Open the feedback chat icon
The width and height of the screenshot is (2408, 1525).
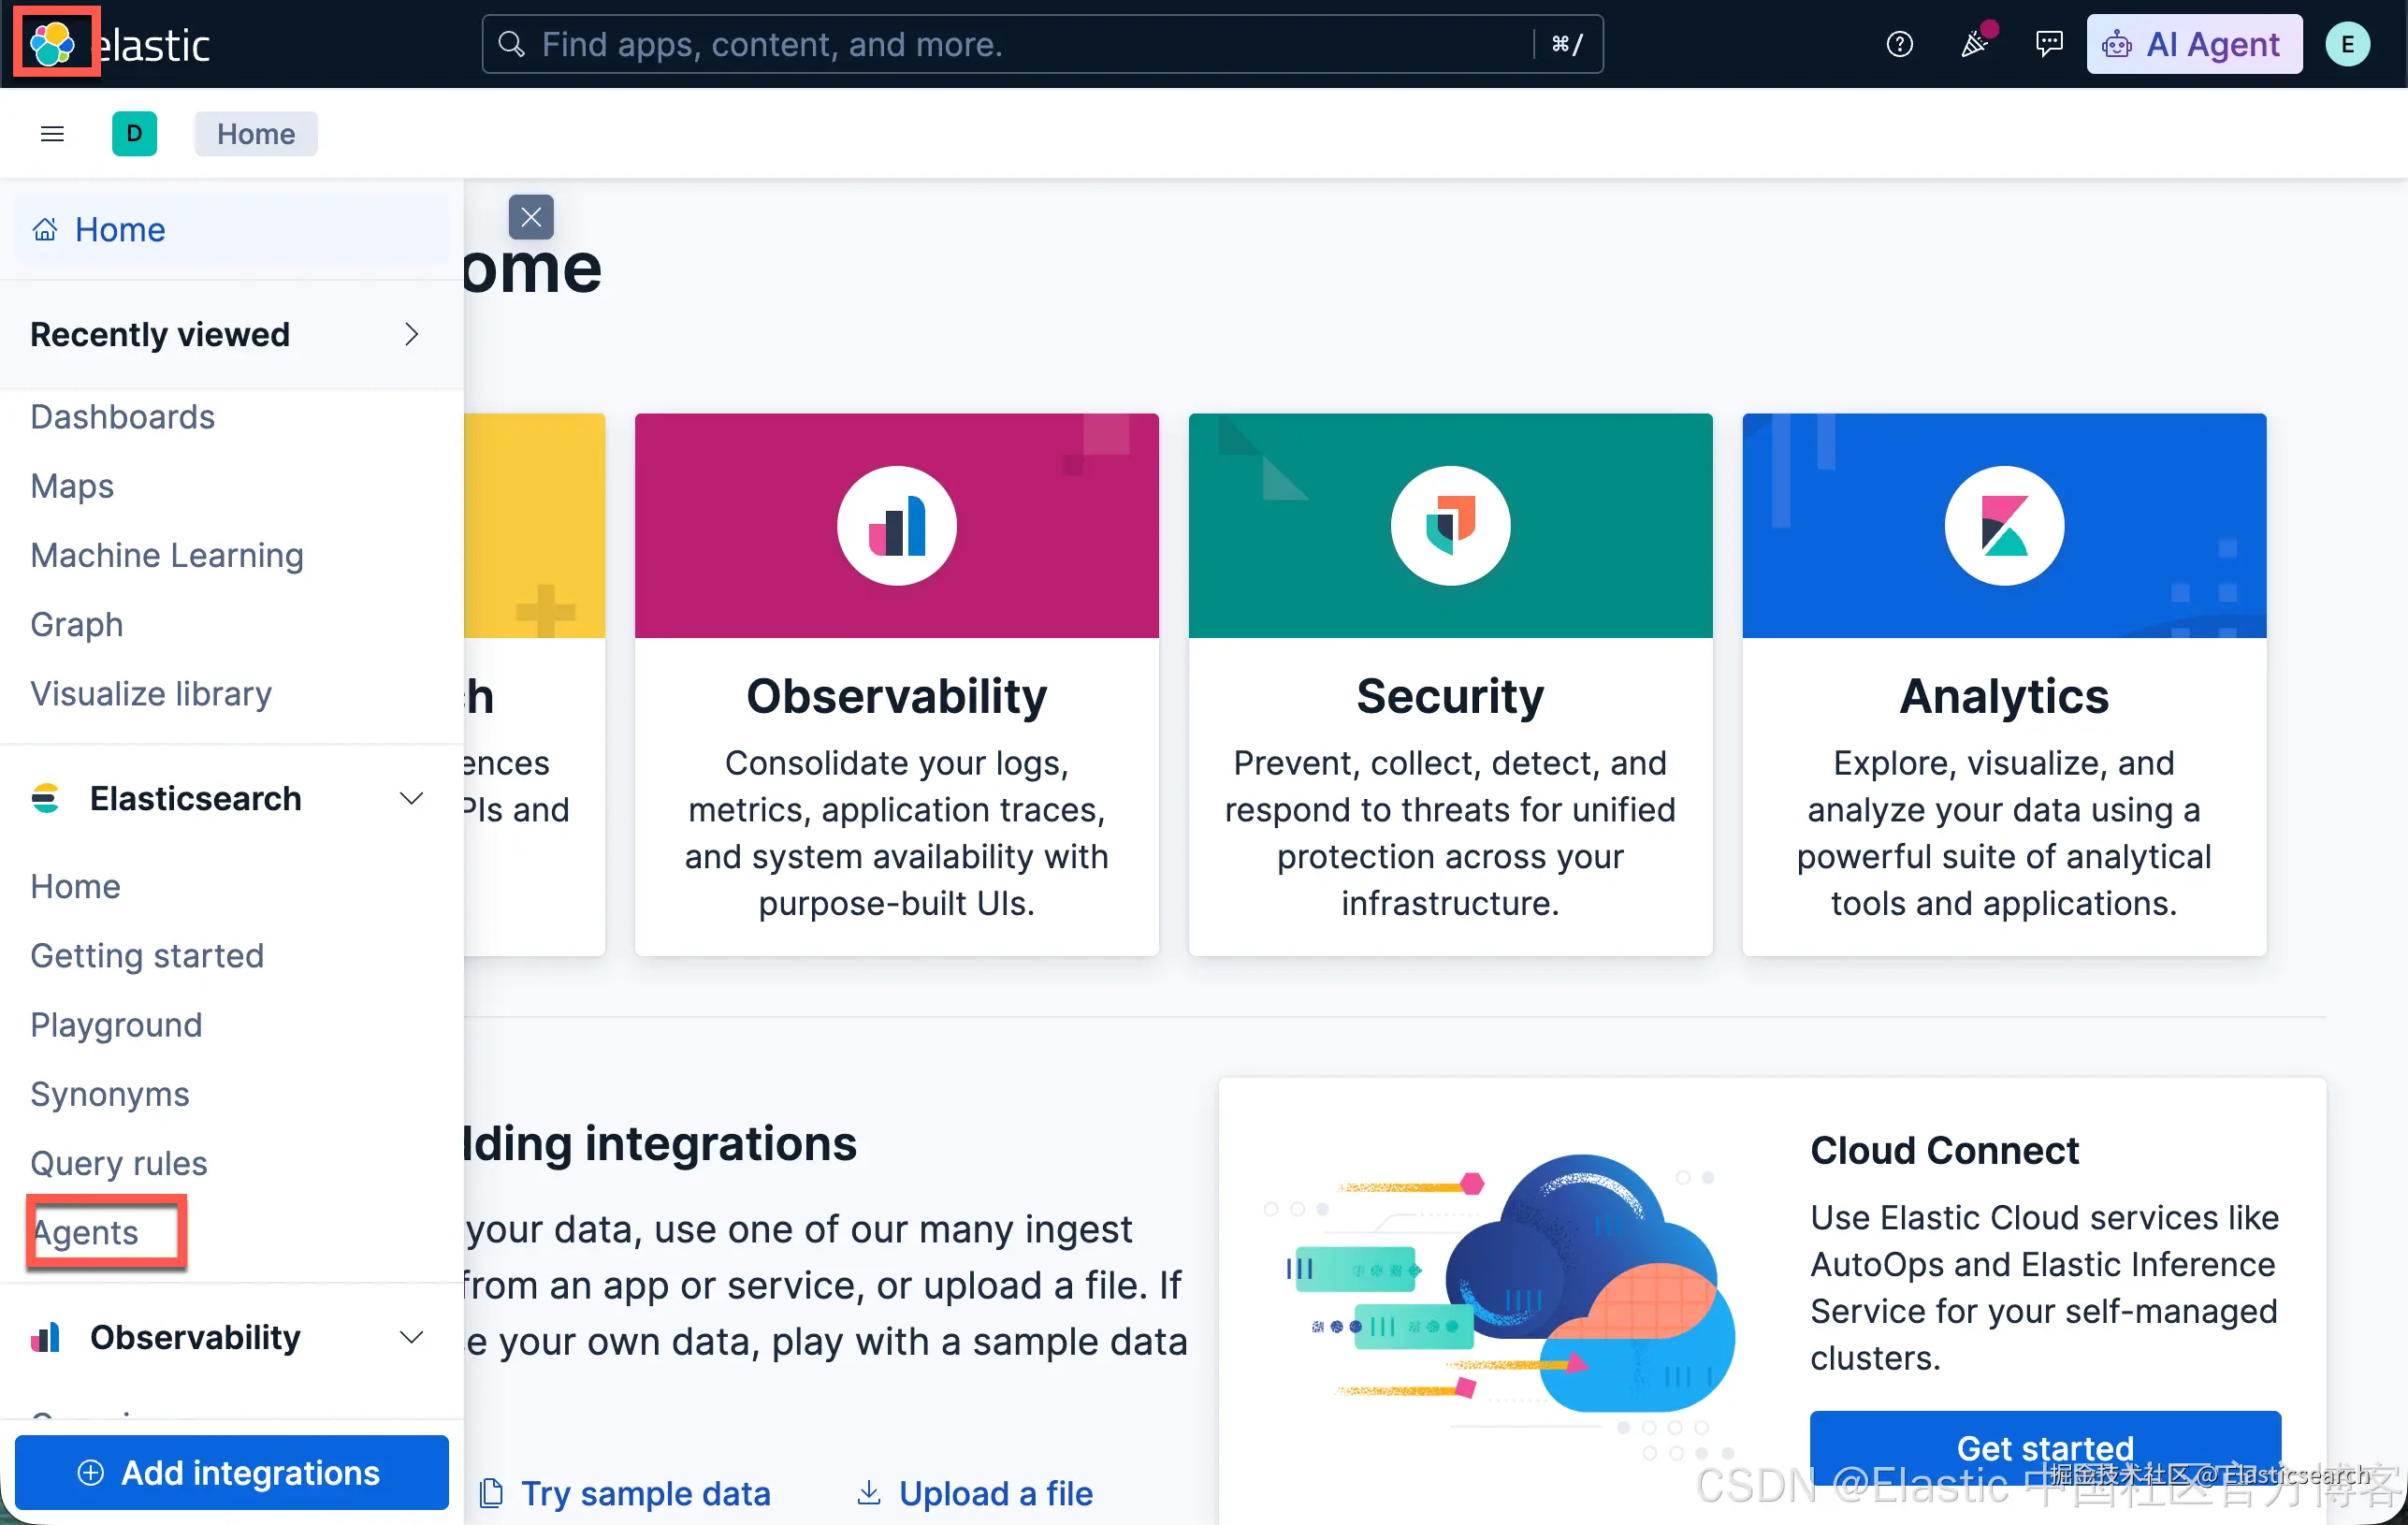pyautogui.click(x=2049, y=44)
